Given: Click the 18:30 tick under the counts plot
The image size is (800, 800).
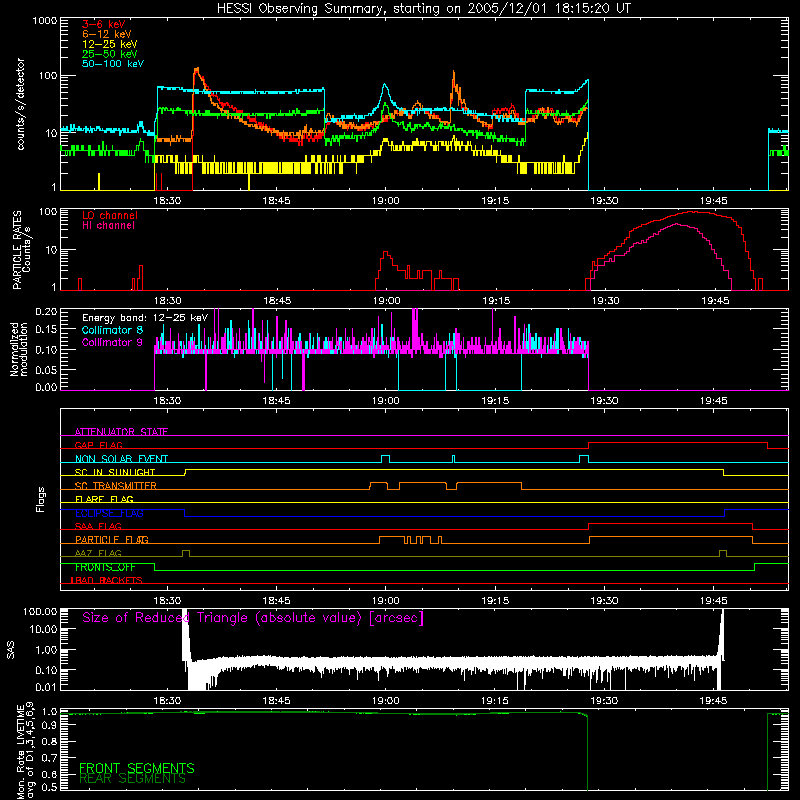Looking at the screenshot, I should click(x=167, y=201).
